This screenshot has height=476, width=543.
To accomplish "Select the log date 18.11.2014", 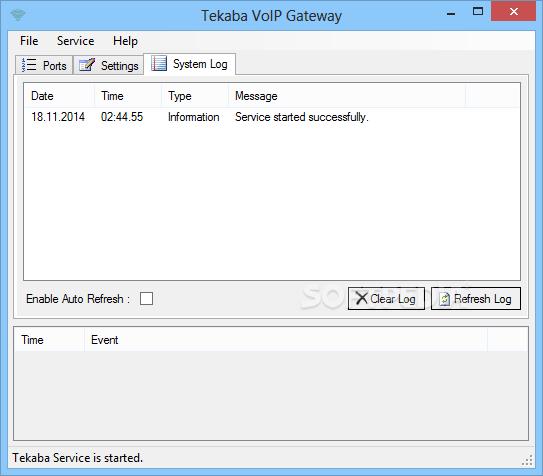I will click(x=58, y=117).
